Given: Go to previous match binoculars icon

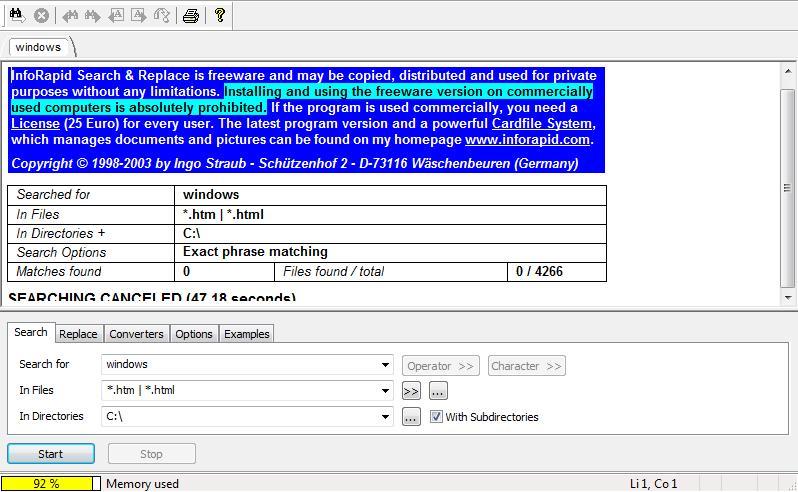Looking at the screenshot, I should [70, 16].
